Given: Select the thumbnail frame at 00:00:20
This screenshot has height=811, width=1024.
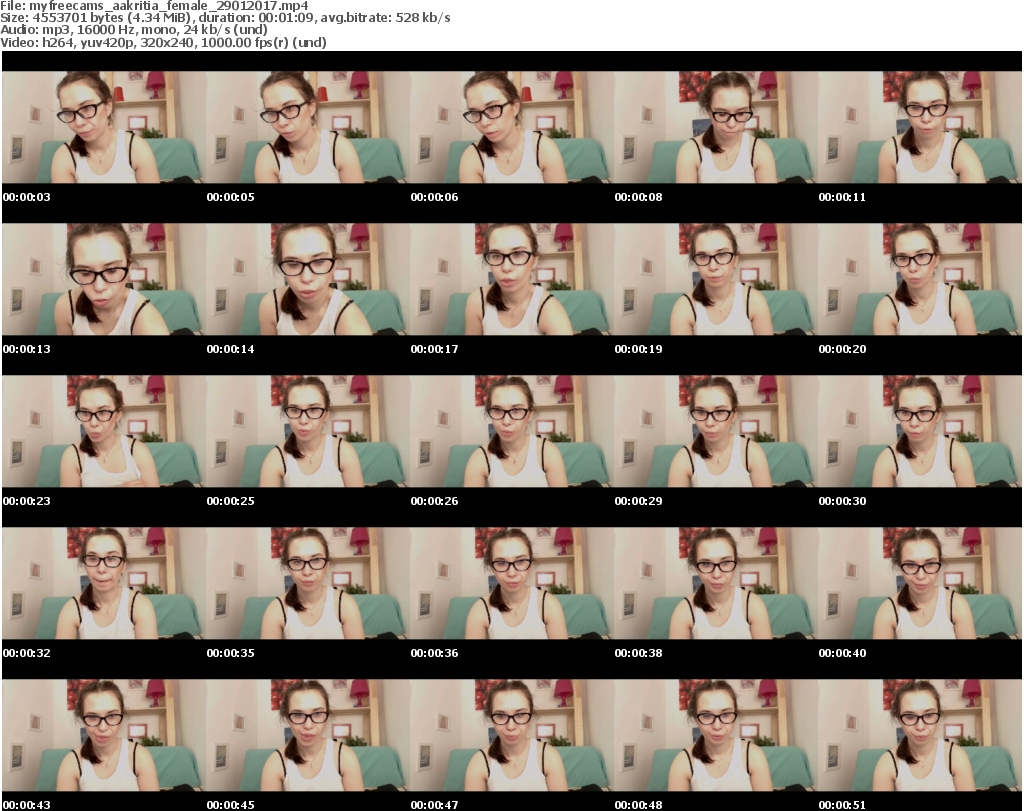Looking at the screenshot, I should point(920,279).
